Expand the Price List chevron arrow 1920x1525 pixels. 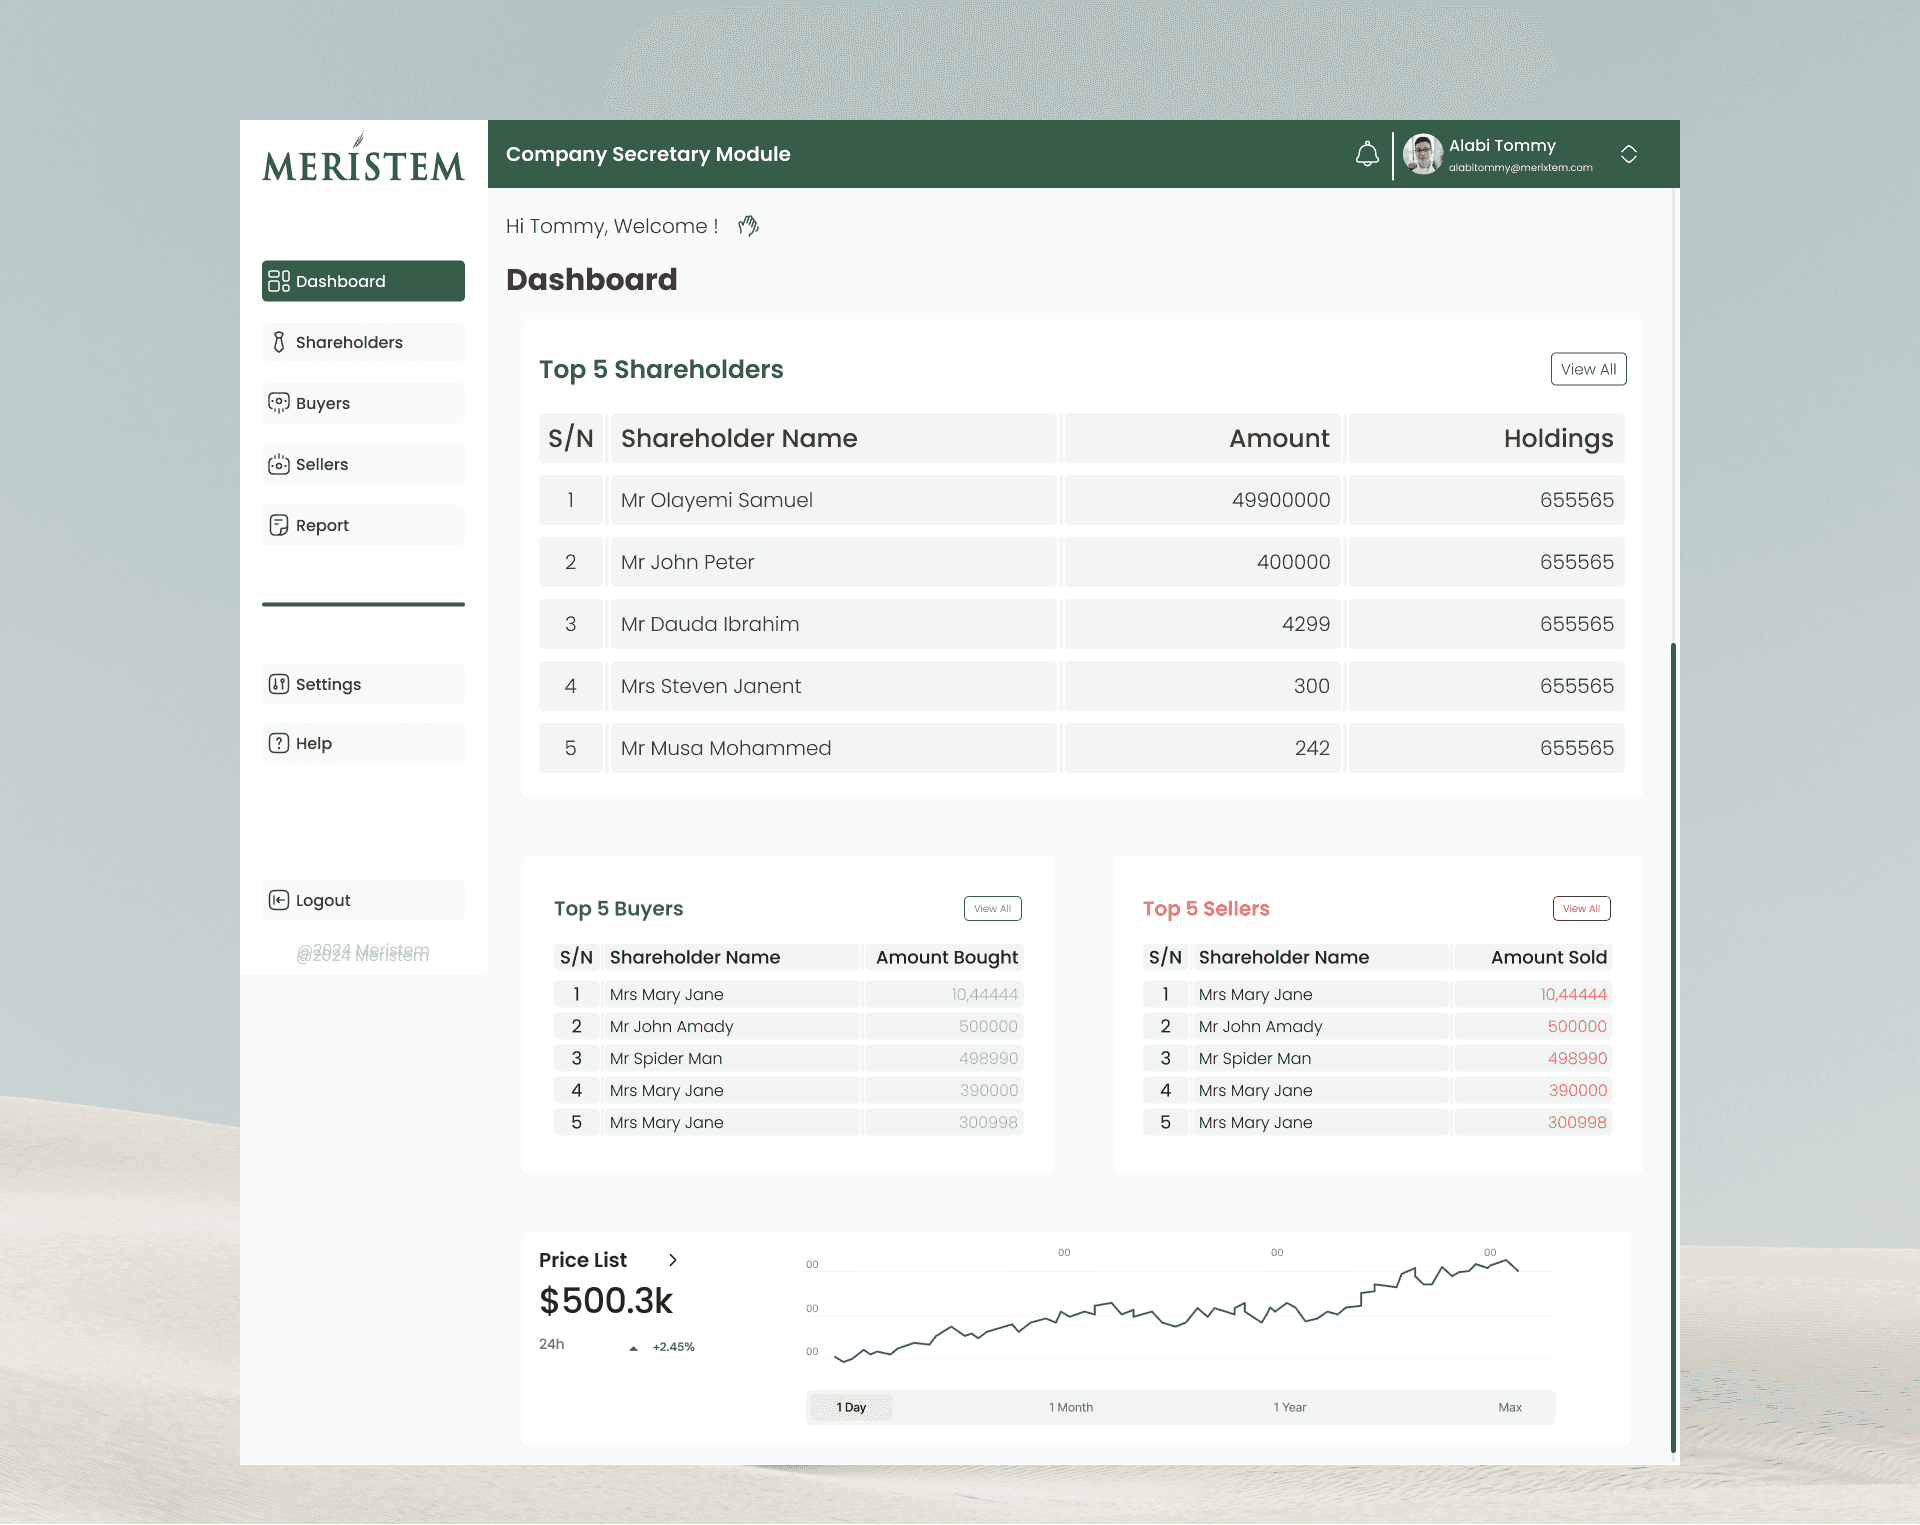click(x=673, y=1260)
